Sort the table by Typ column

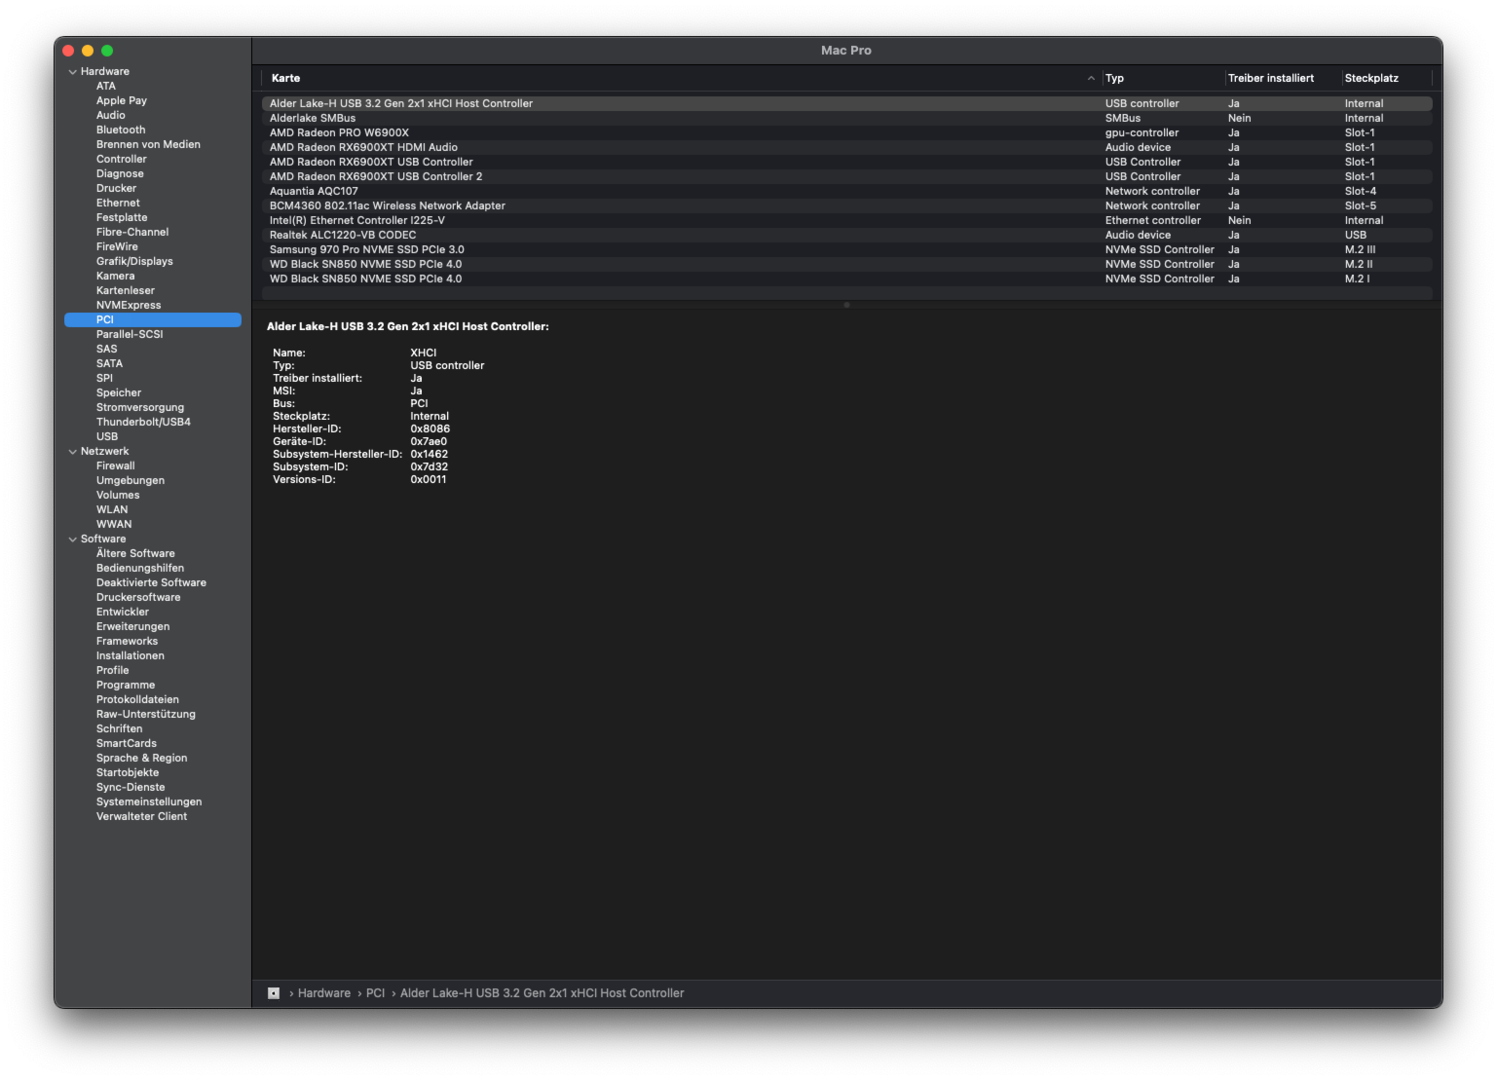tap(1114, 78)
